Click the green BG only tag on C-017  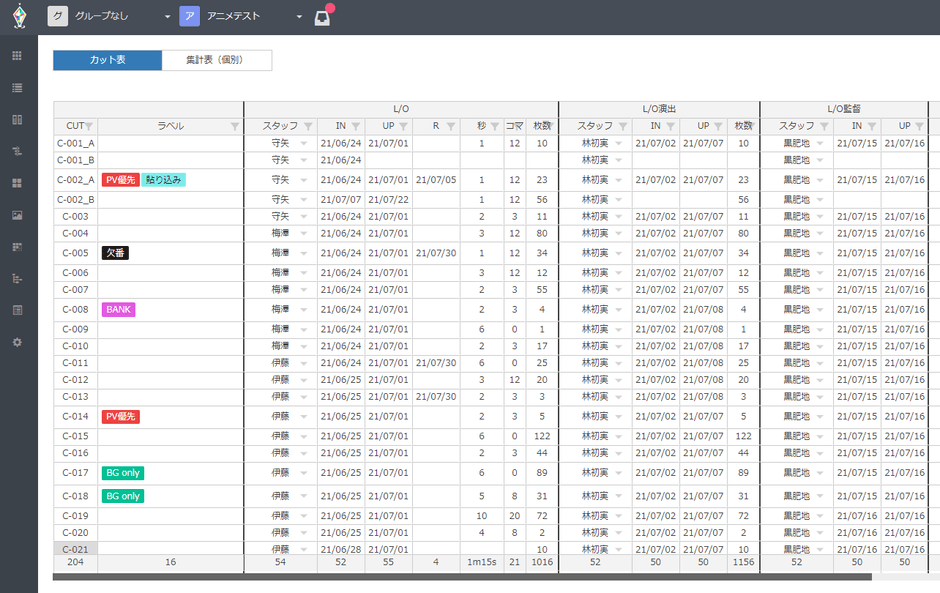(x=123, y=473)
